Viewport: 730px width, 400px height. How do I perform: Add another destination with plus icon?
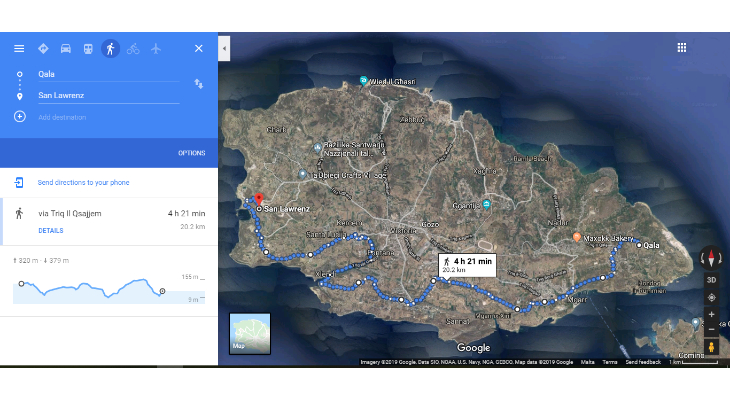[x=20, y=116]
